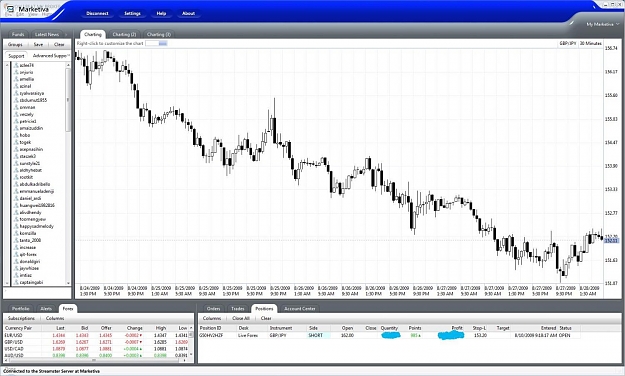
Task: Switch to the Alerts tab
Action: point(46,309)
